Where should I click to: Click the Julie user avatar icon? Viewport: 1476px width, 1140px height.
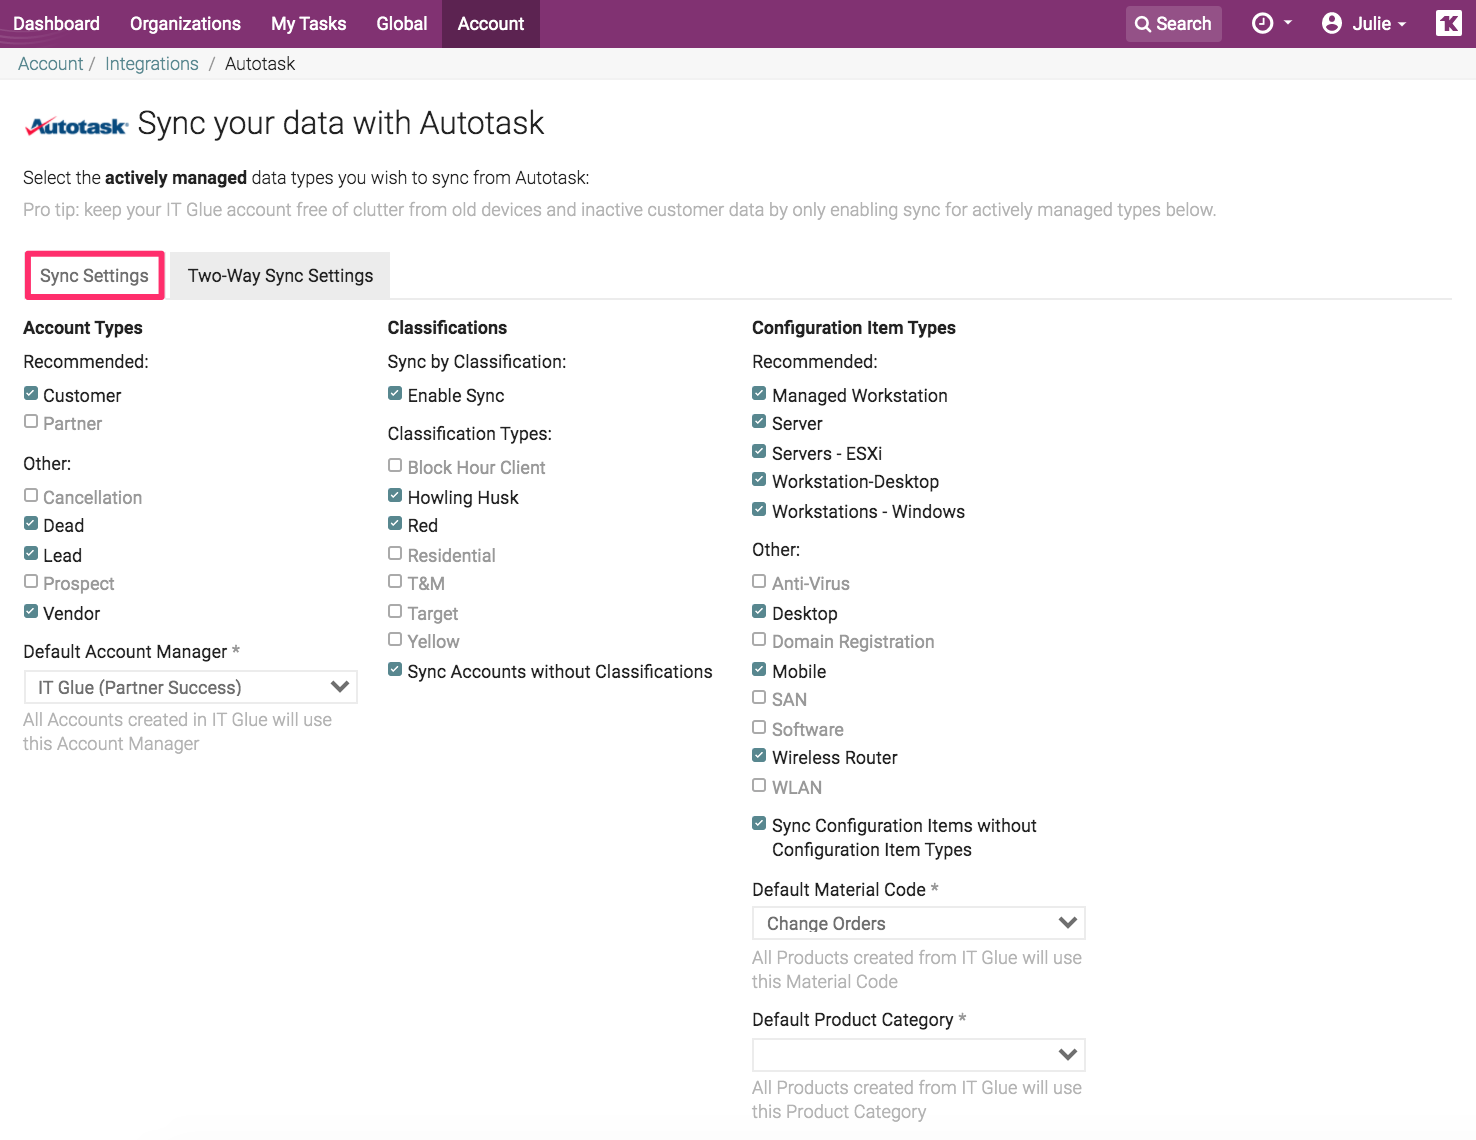1331,23
